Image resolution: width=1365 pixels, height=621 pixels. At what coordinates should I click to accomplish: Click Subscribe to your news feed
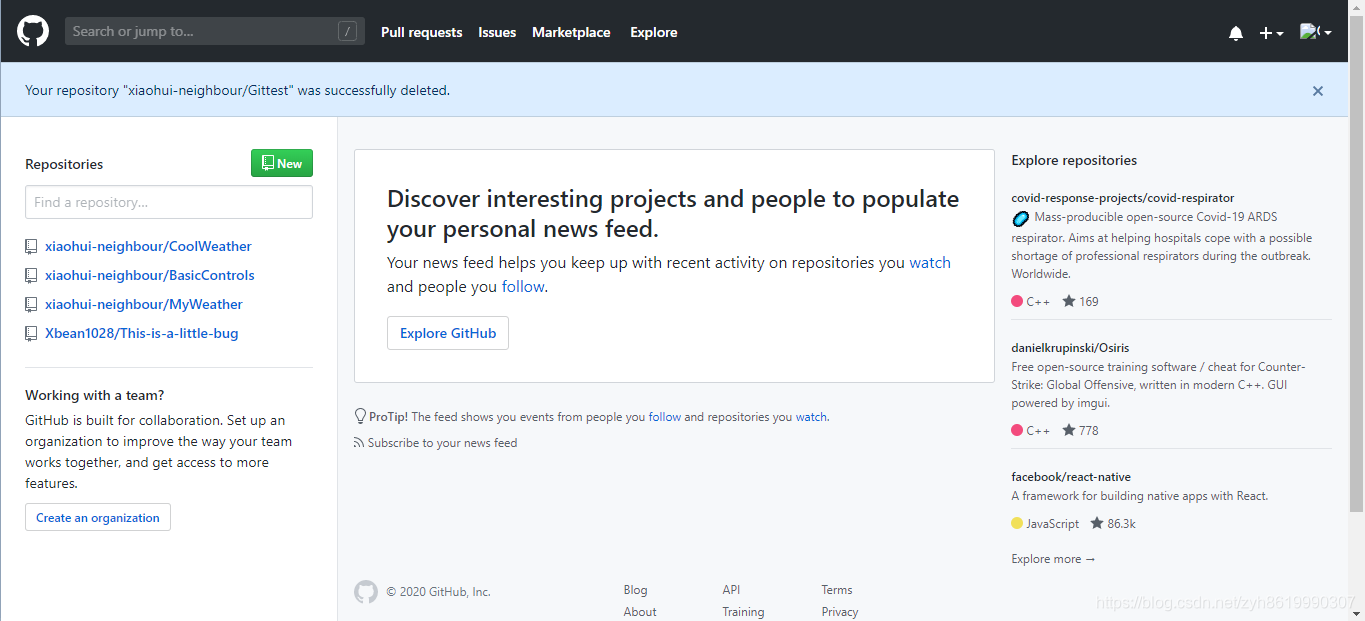442,443
